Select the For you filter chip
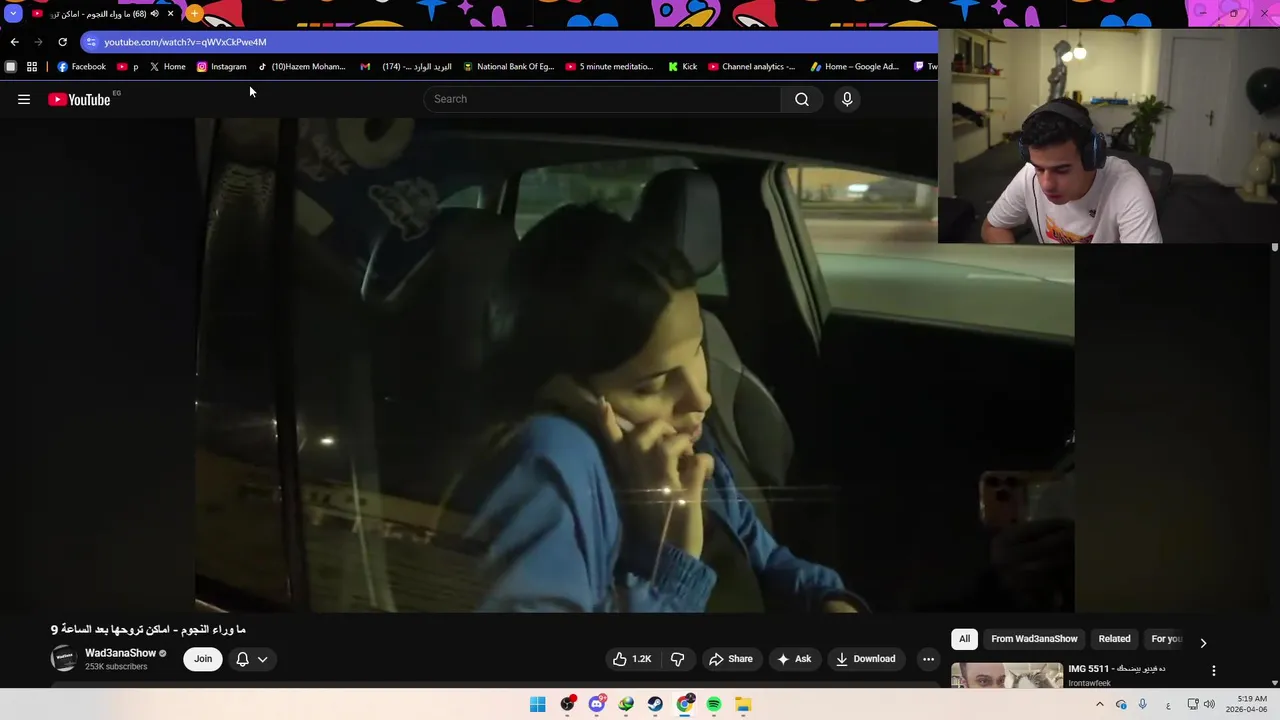This screenshot has height=720, width=1280. [x=1166, y=639]
